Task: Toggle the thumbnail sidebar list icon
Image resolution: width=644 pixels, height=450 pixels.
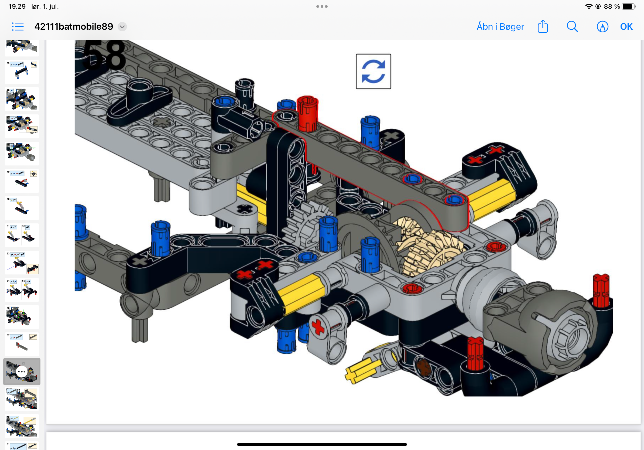Action: [x=17, y=27]
